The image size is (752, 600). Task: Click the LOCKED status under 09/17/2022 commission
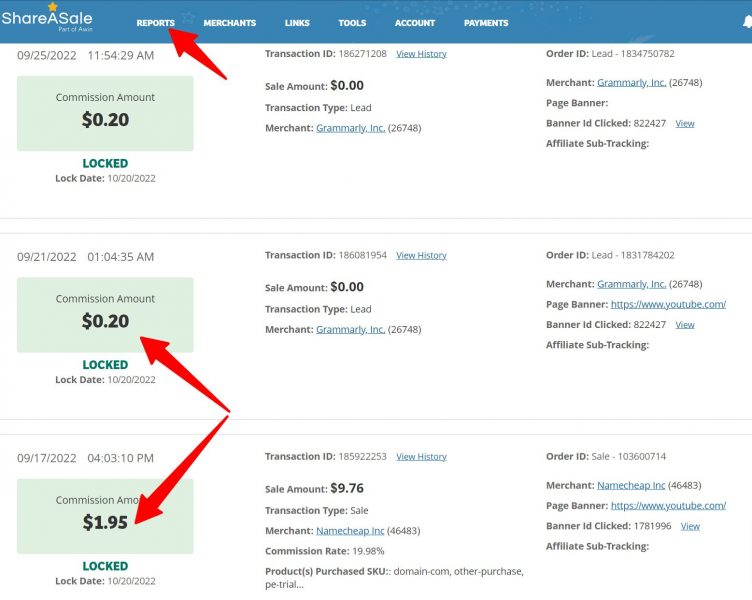pyautogui.click(x=105, y=566)
